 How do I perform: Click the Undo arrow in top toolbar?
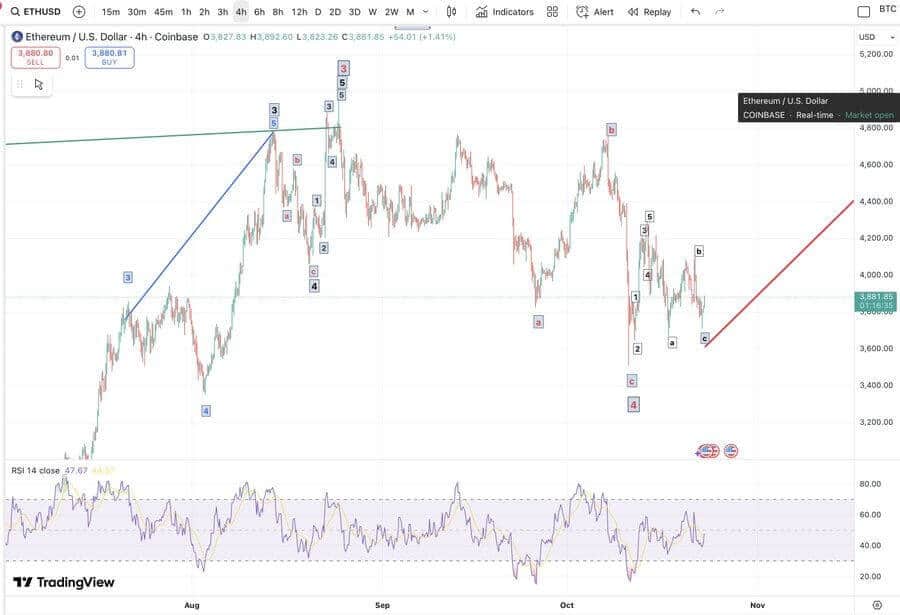[695, 12]
